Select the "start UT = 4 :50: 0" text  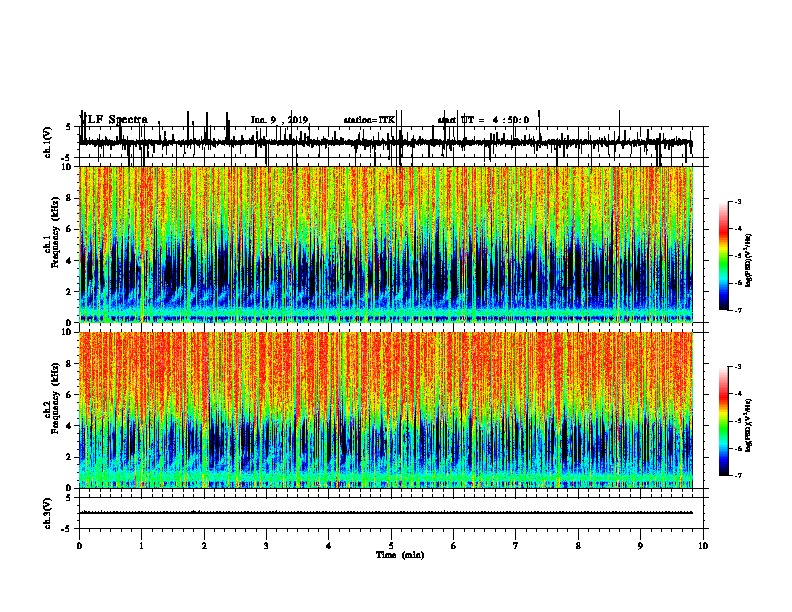tap(483, 120)
